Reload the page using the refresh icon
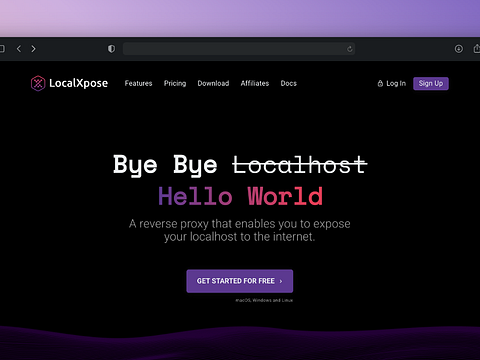Image resolution: width=480 pixels, height=360 pixels. [350, 49]
